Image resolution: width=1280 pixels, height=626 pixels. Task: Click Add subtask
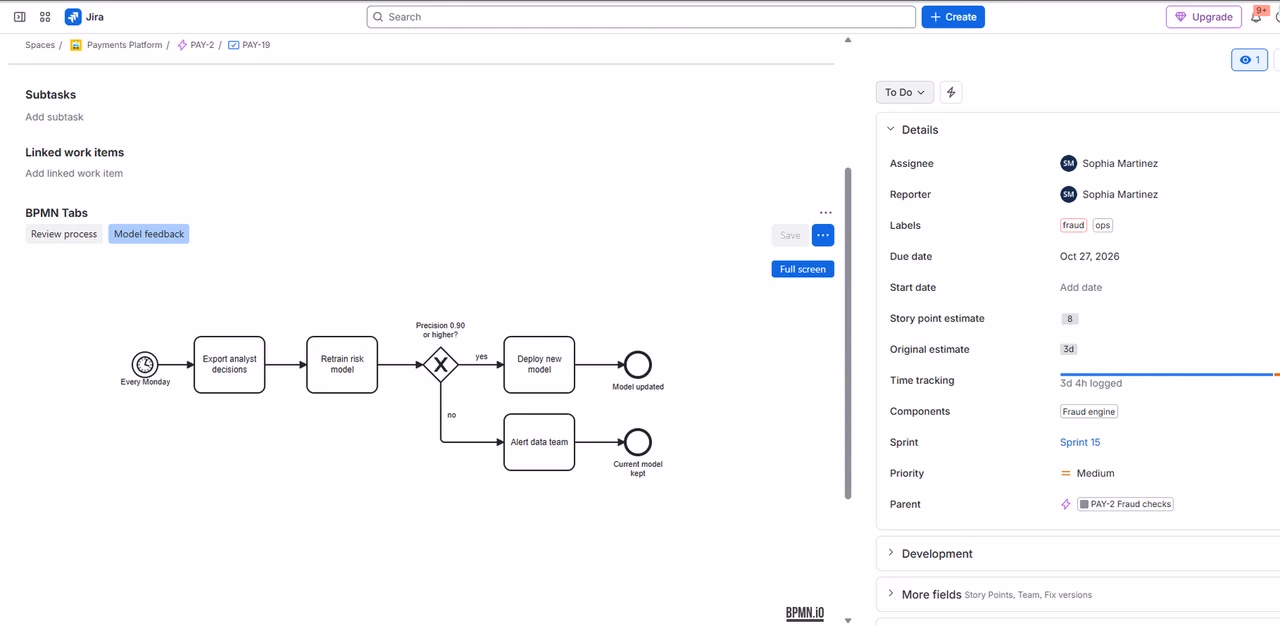(54, 117)
